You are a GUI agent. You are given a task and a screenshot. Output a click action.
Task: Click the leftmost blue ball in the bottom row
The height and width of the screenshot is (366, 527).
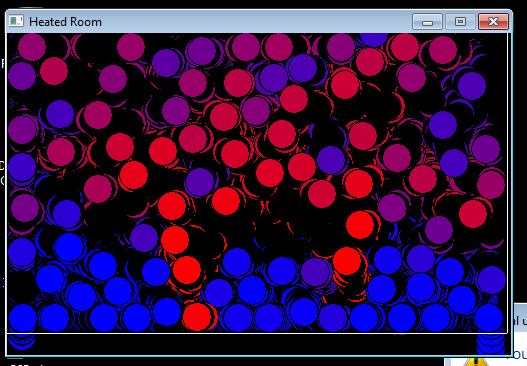[x=23, y=318]
